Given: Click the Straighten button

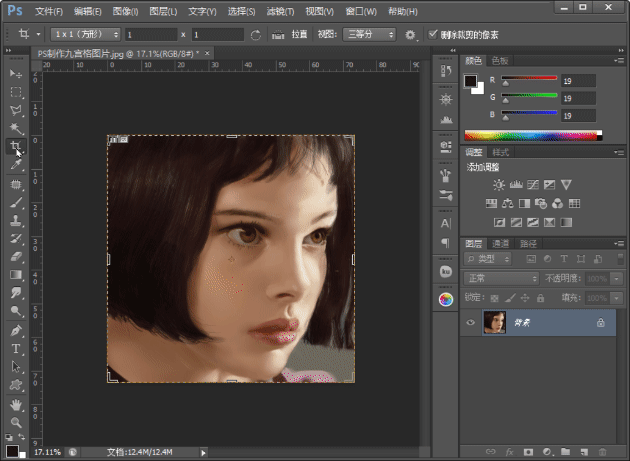Looking at the screenshot, I should (x=290, y=35).
